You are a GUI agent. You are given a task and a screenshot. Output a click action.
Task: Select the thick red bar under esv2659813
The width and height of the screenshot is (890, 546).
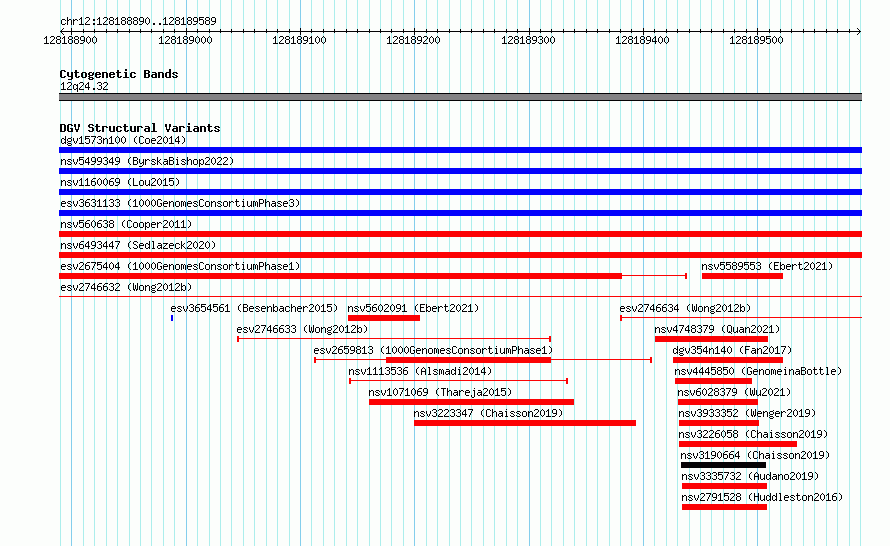coord(468,360)
